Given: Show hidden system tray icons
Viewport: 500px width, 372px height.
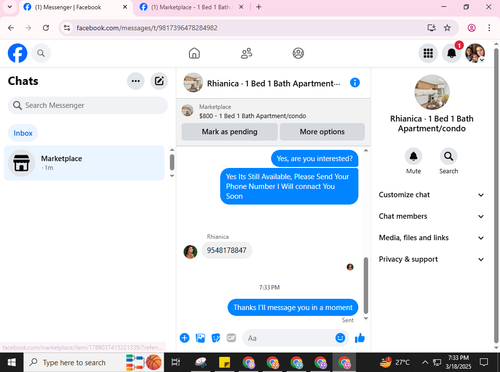Looking at the screenshot, I should tap(425, 362).
